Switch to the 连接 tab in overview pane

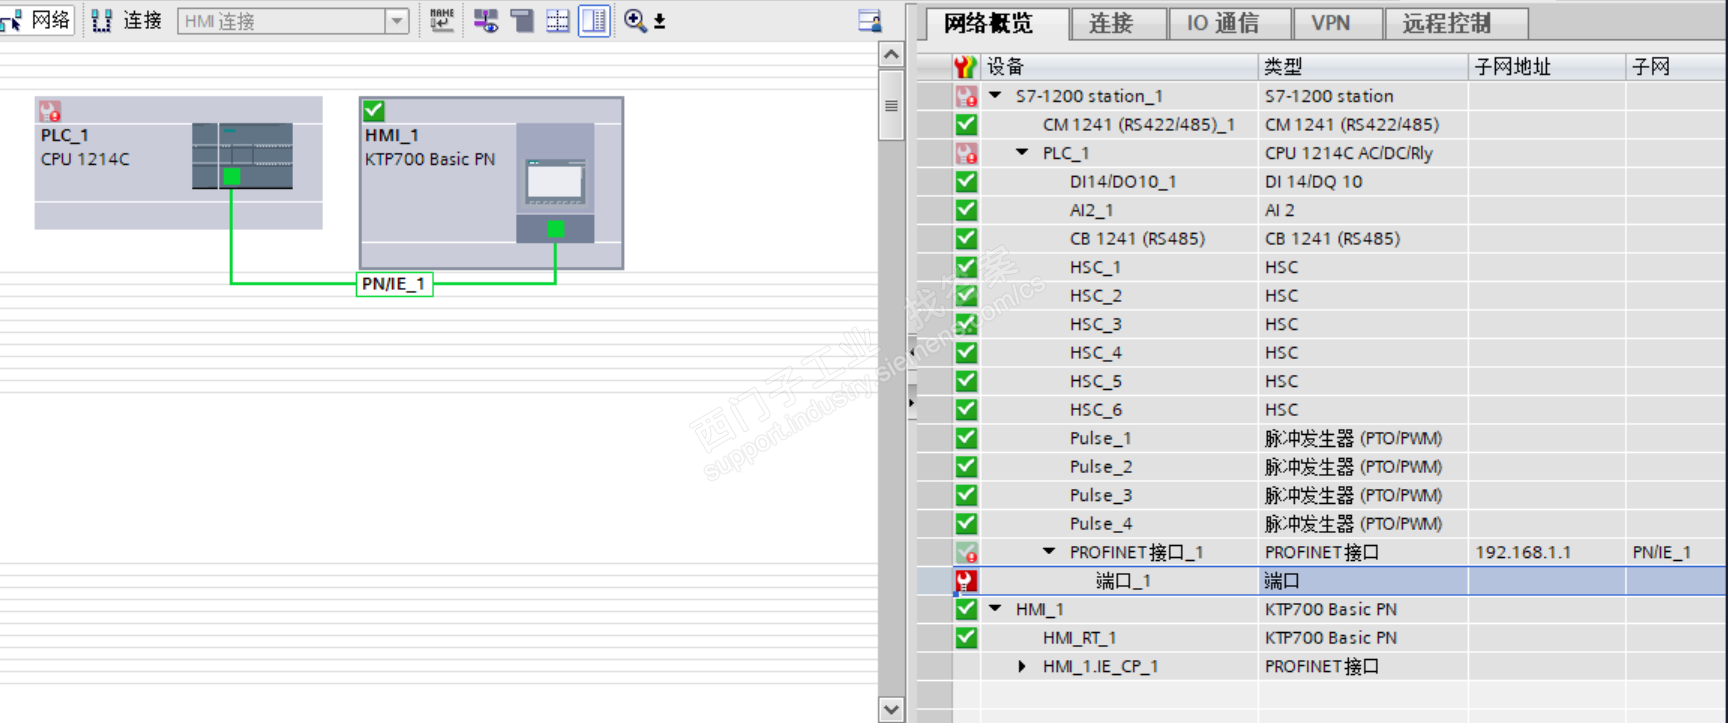click(1111, 23)
